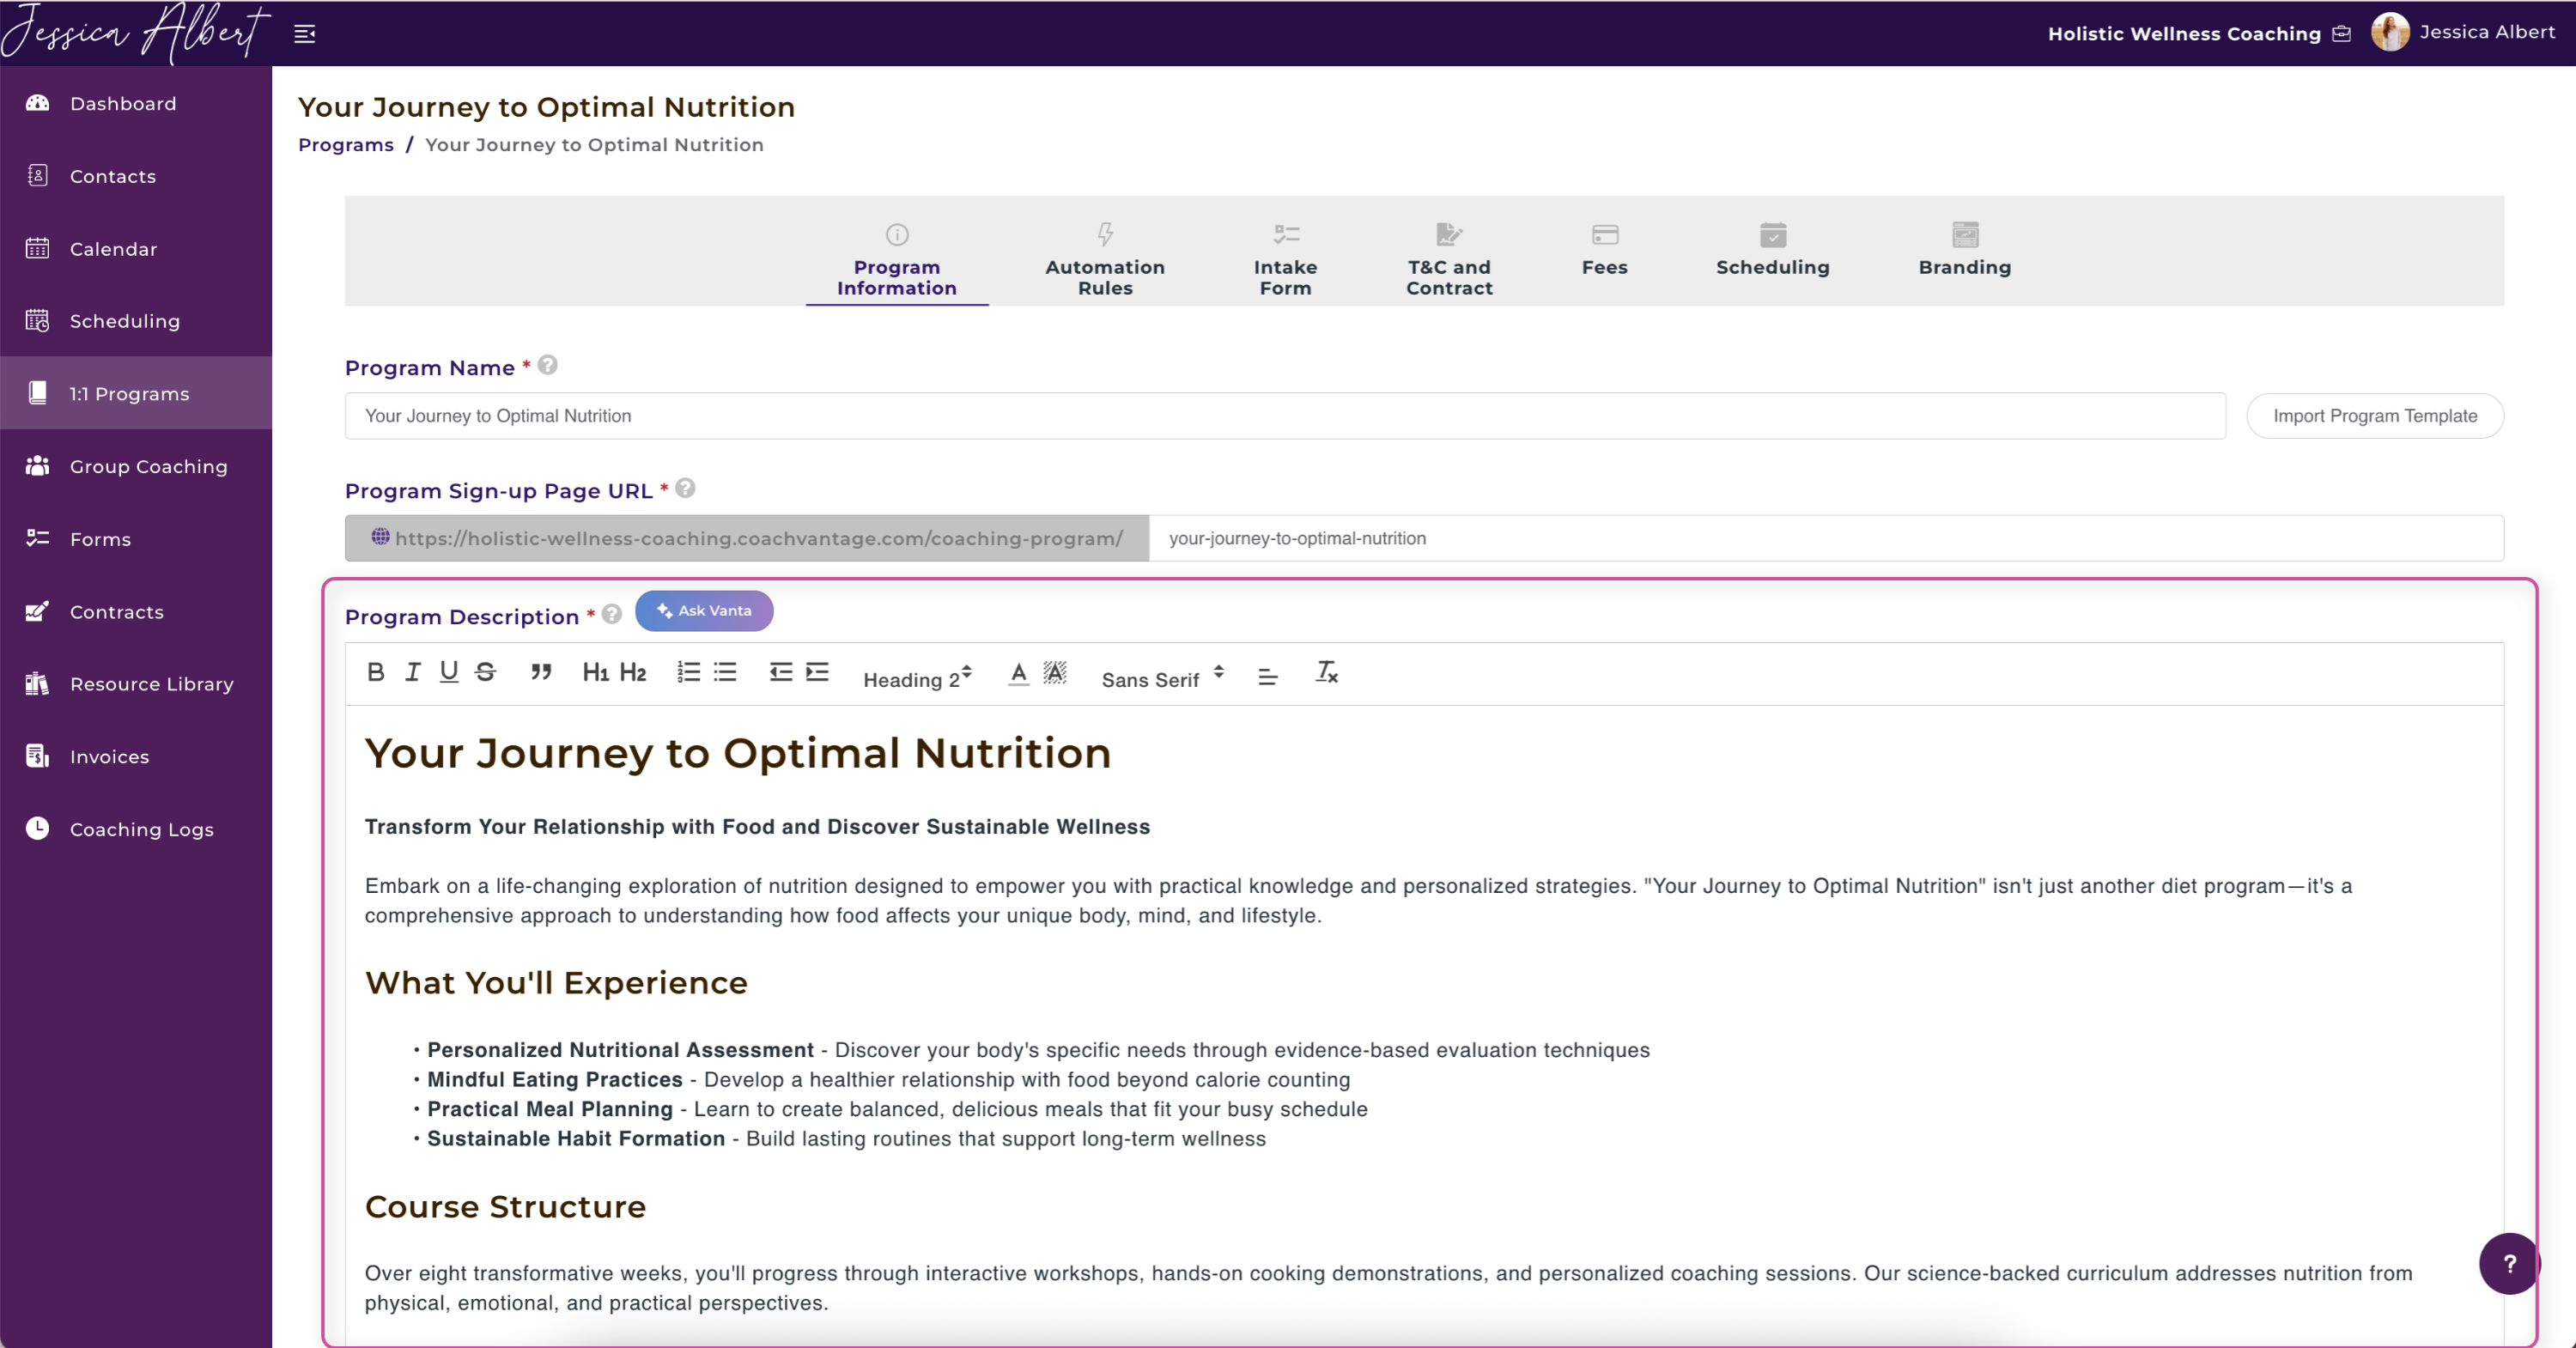Apply underline formatting
Viewport: 2576px width, 1348px height.
click(449, 673)
